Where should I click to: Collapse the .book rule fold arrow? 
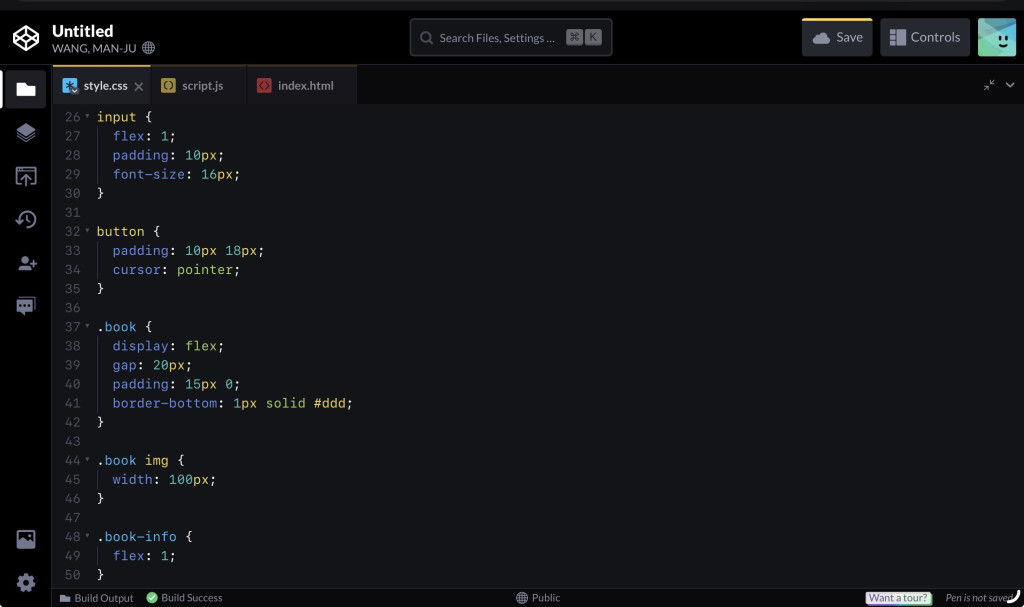88,326
